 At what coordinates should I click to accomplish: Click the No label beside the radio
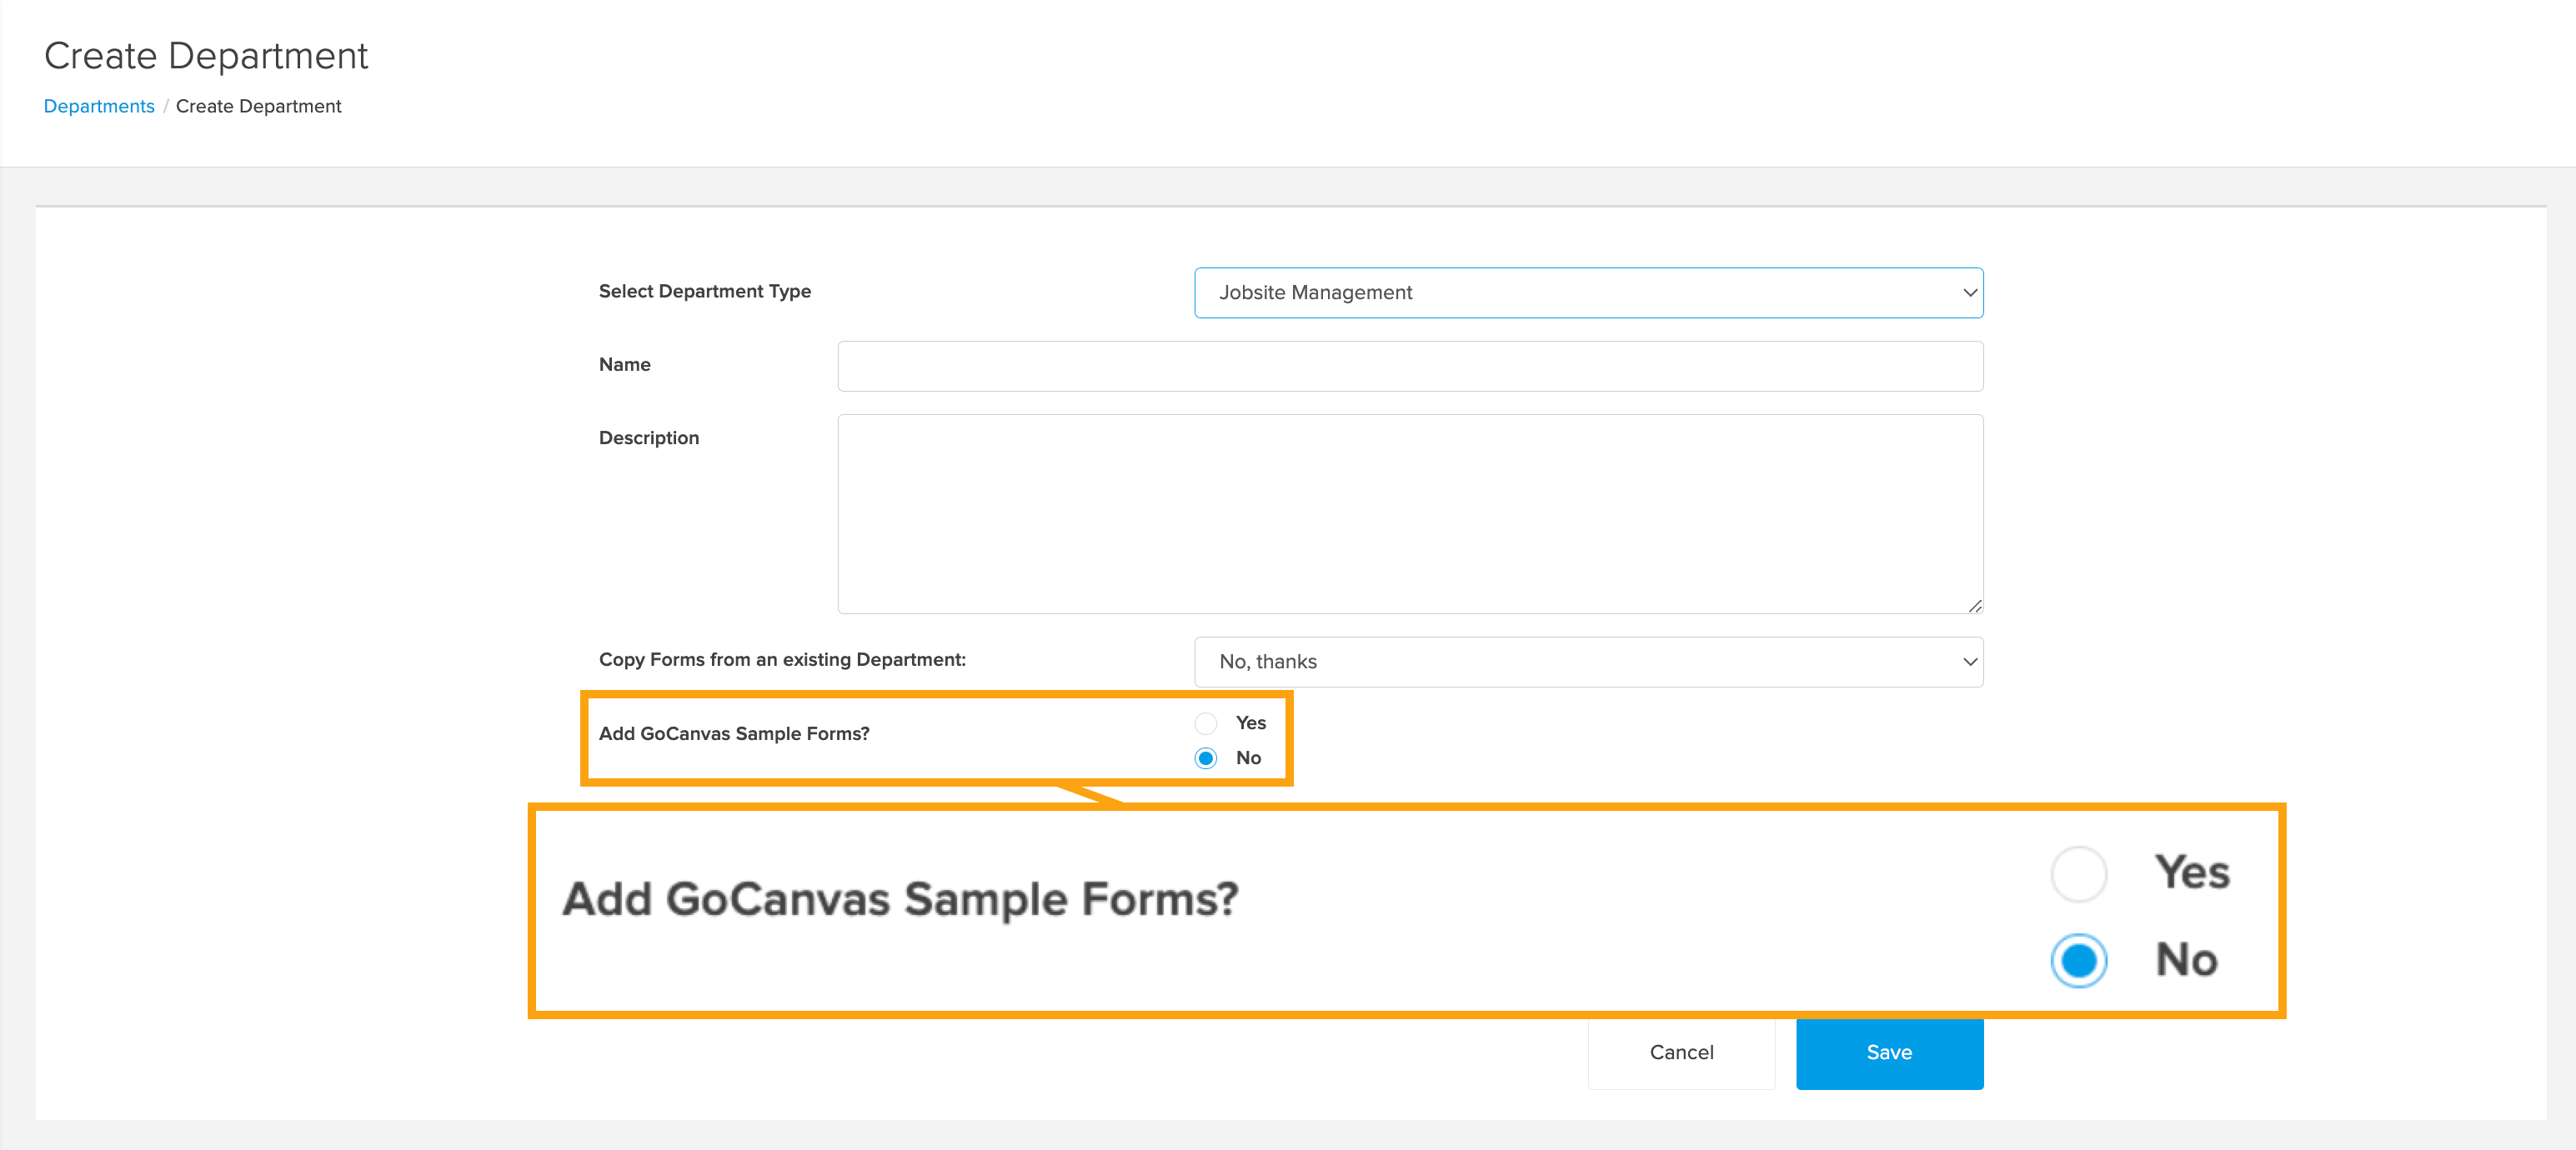pyautogui.click(x=1248, y=758)
